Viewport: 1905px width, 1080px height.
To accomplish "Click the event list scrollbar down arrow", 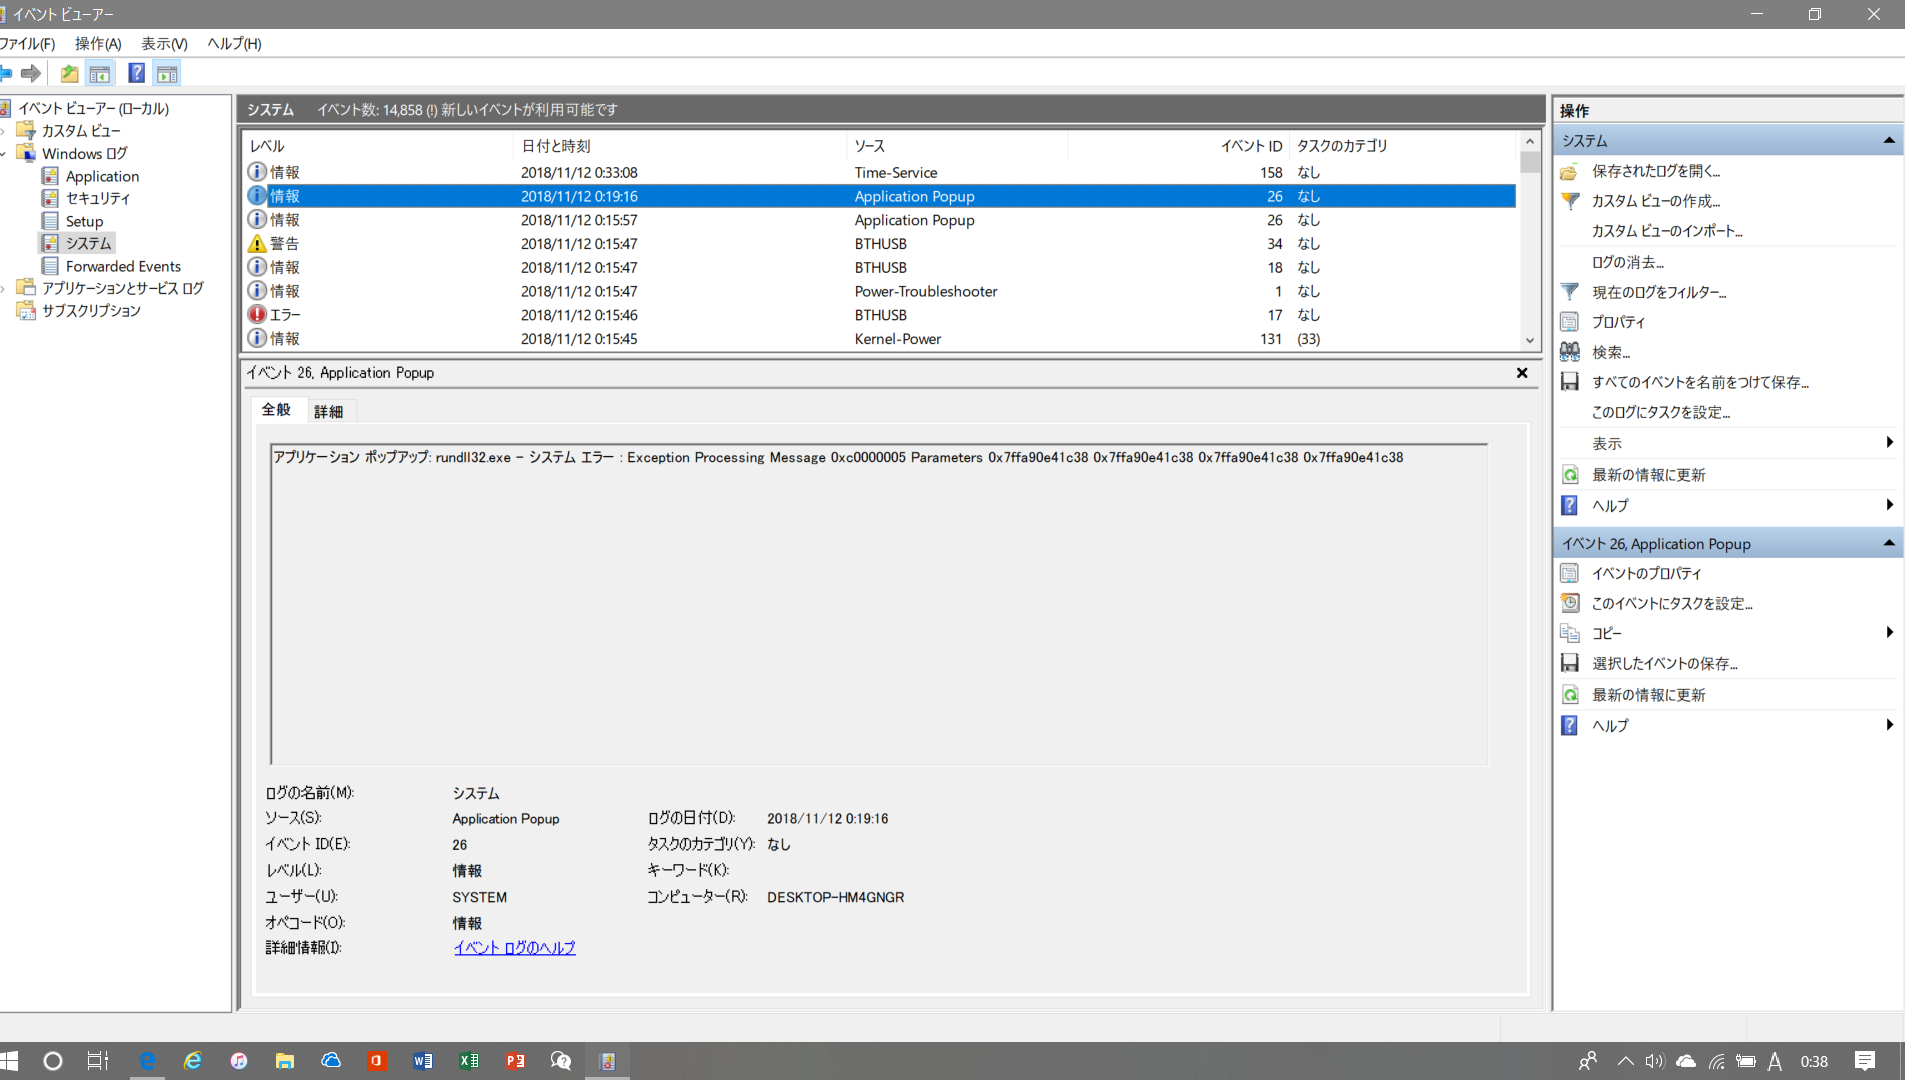I will (x=1529, y=341).
